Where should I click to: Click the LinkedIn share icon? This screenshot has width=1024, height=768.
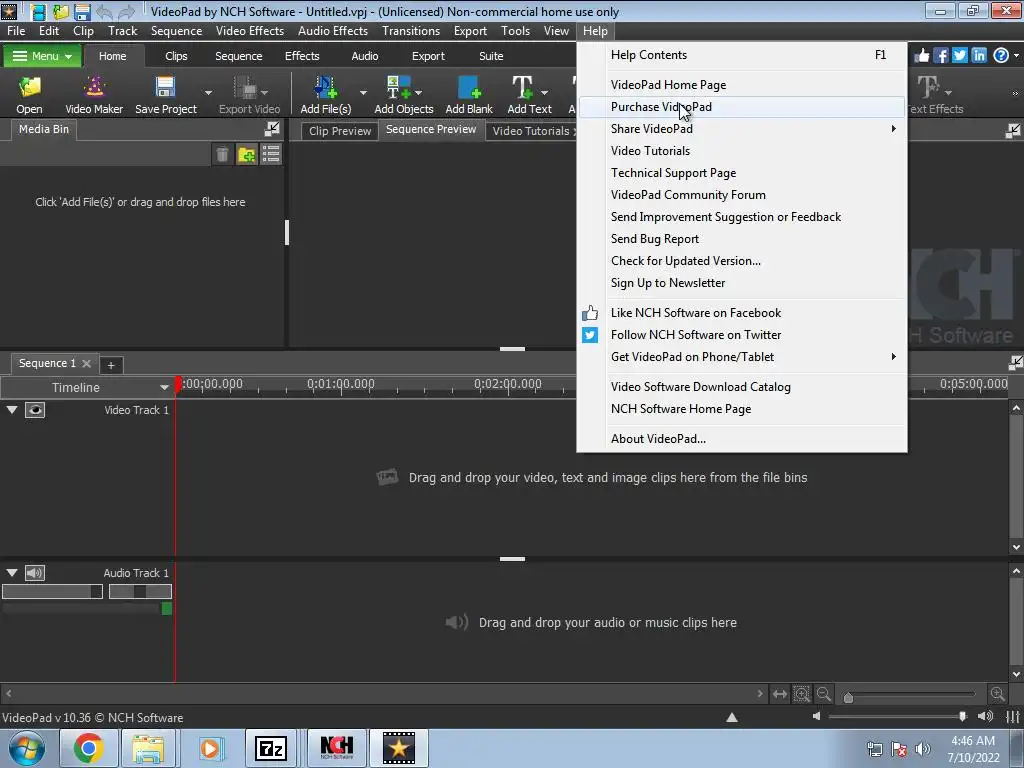[x=978, y=56]
